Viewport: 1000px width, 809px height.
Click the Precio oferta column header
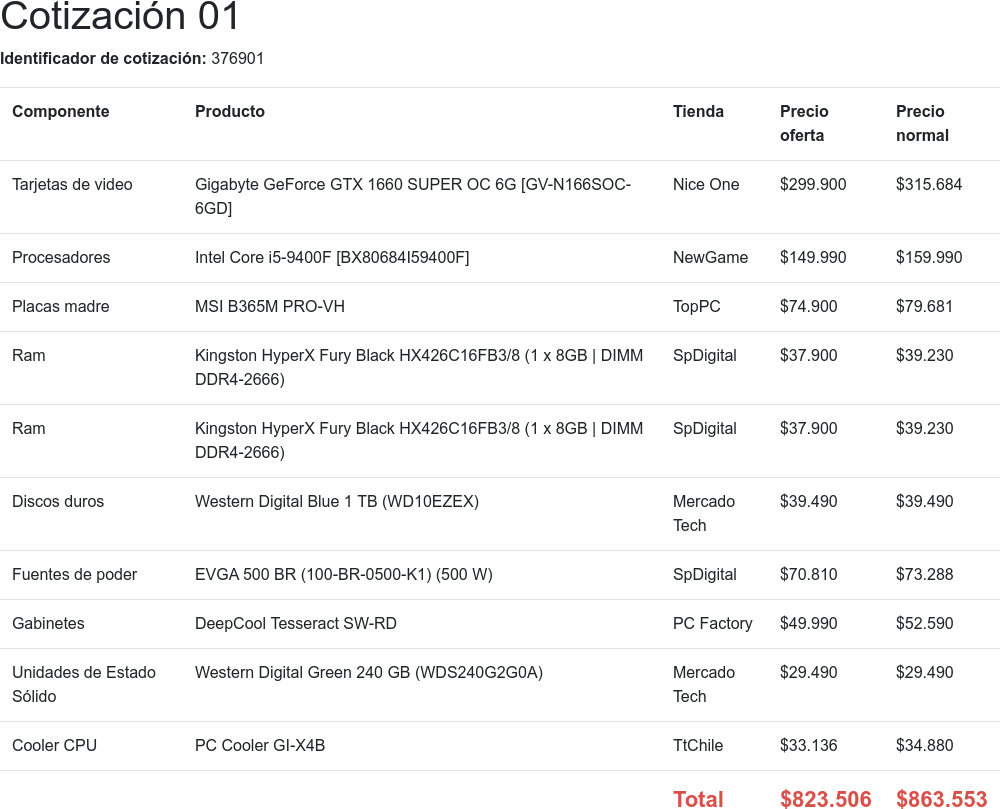coord(804,124)
